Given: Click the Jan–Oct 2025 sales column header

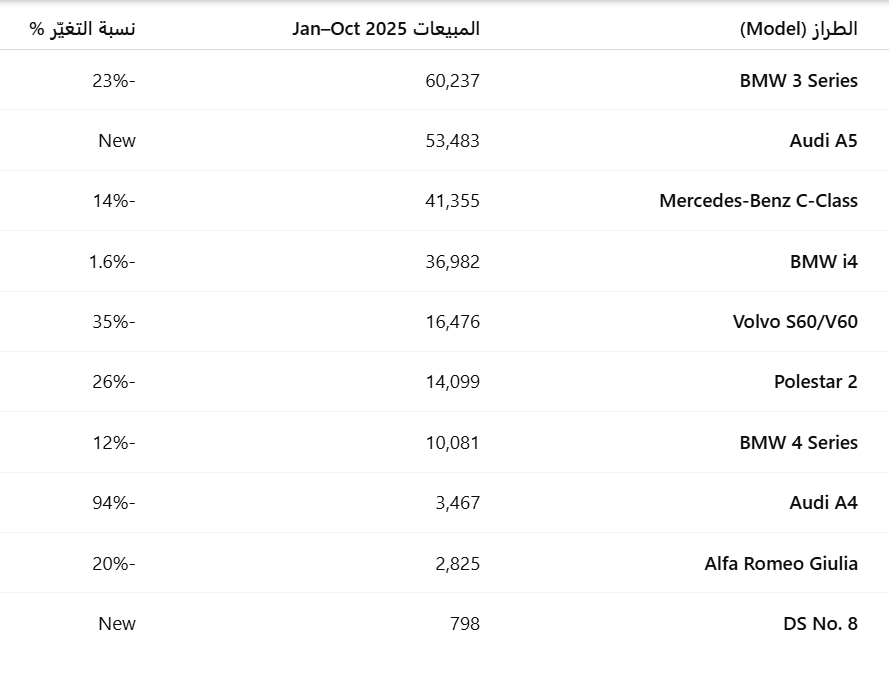Looking at the screenshot, I should (x=386, y=28).
